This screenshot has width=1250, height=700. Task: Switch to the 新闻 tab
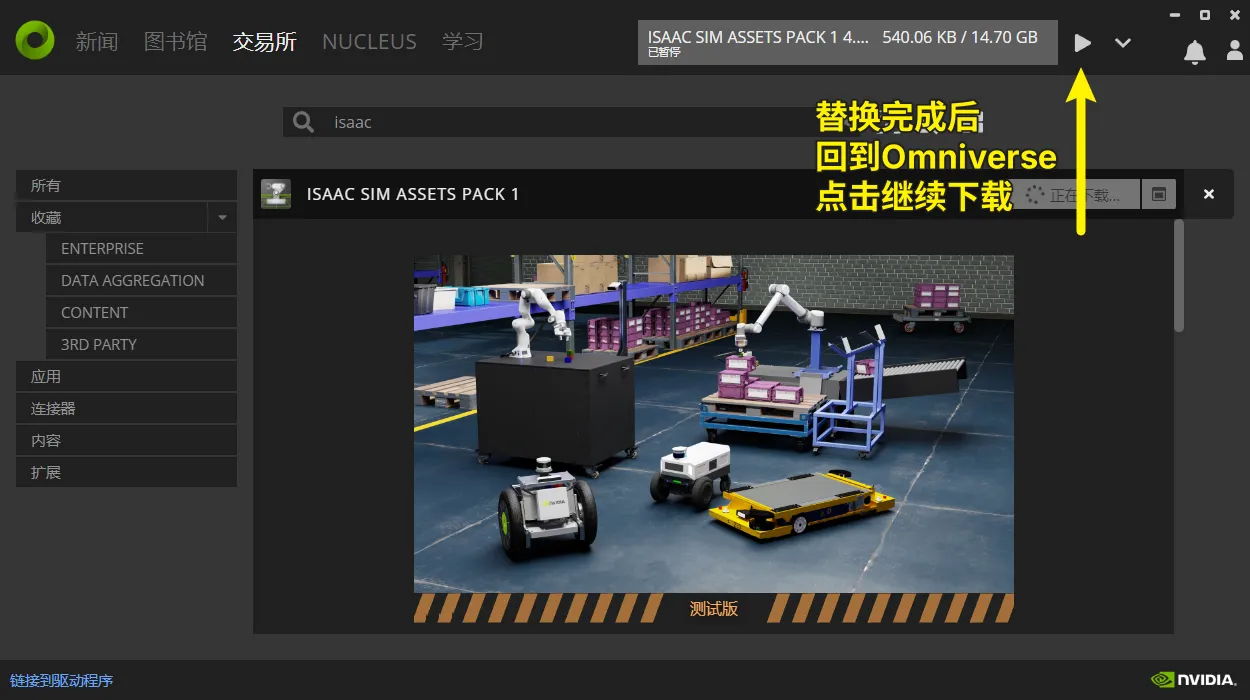coord(97,42)
